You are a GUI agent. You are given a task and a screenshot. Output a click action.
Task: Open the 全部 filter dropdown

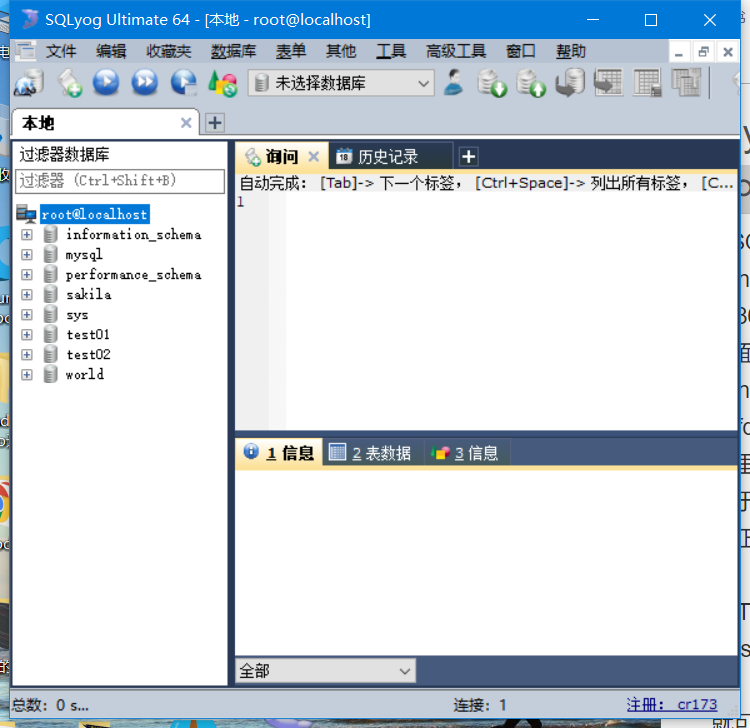coord(325,671)
